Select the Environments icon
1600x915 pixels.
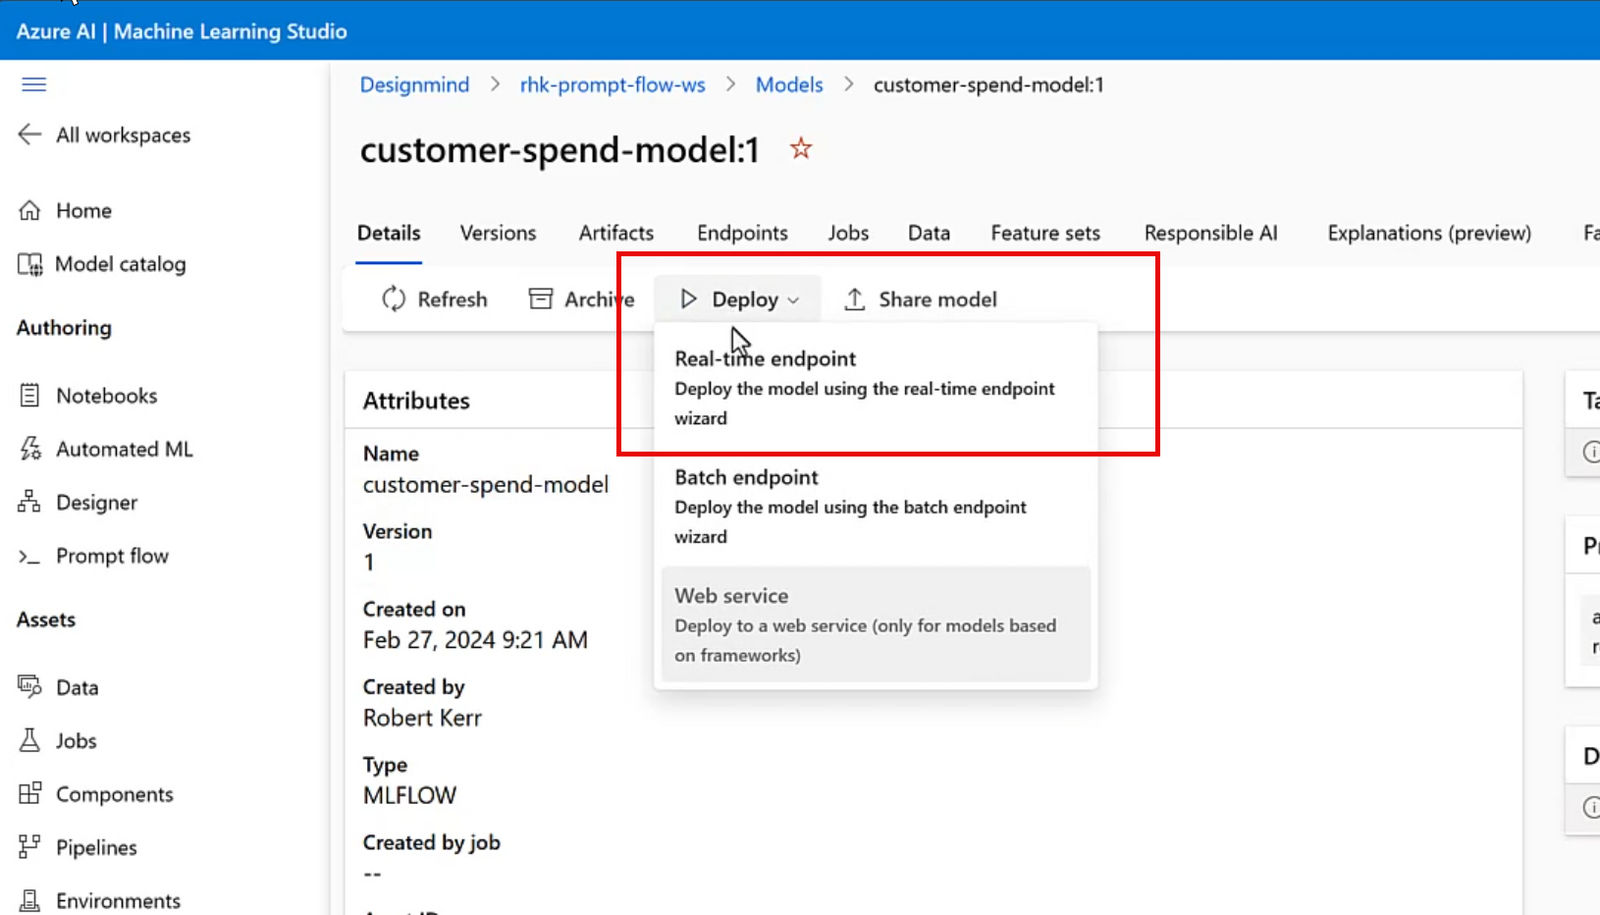tap(119, 899)
